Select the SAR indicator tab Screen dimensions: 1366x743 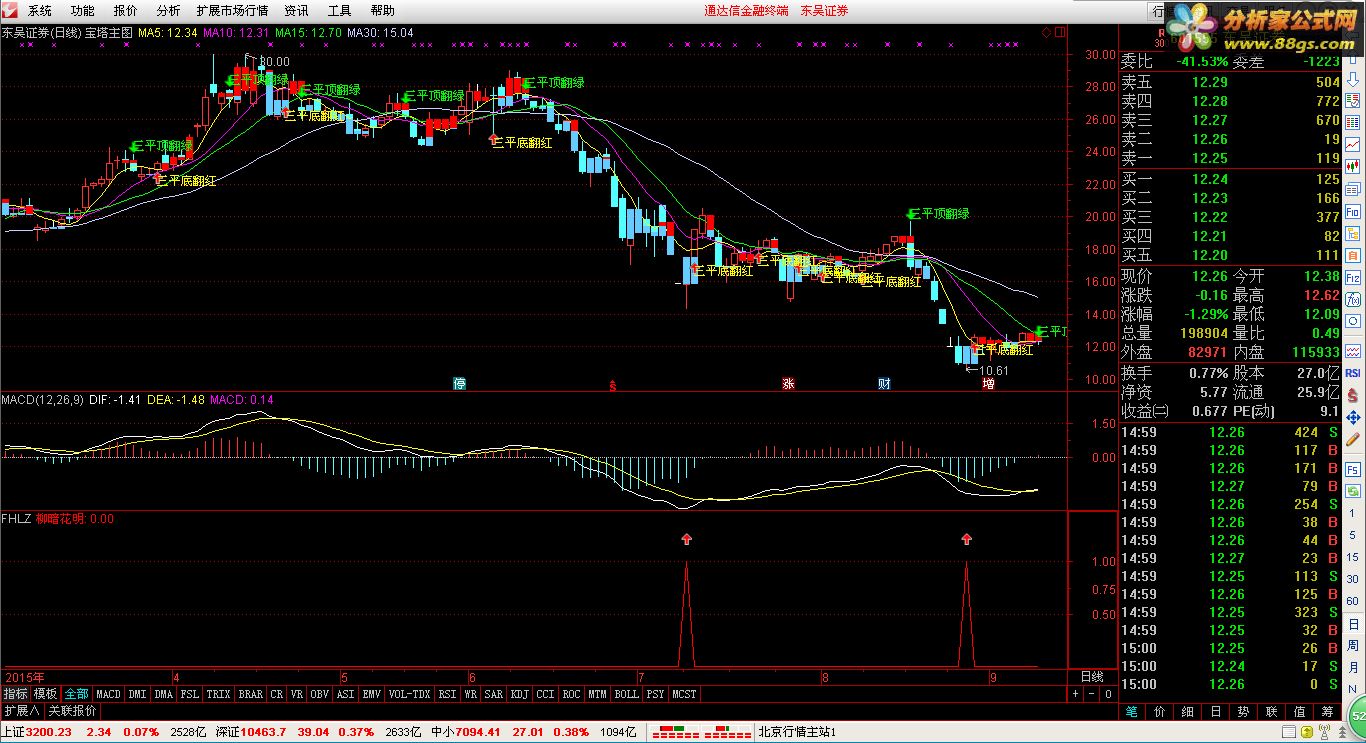[x=493, y=694]
